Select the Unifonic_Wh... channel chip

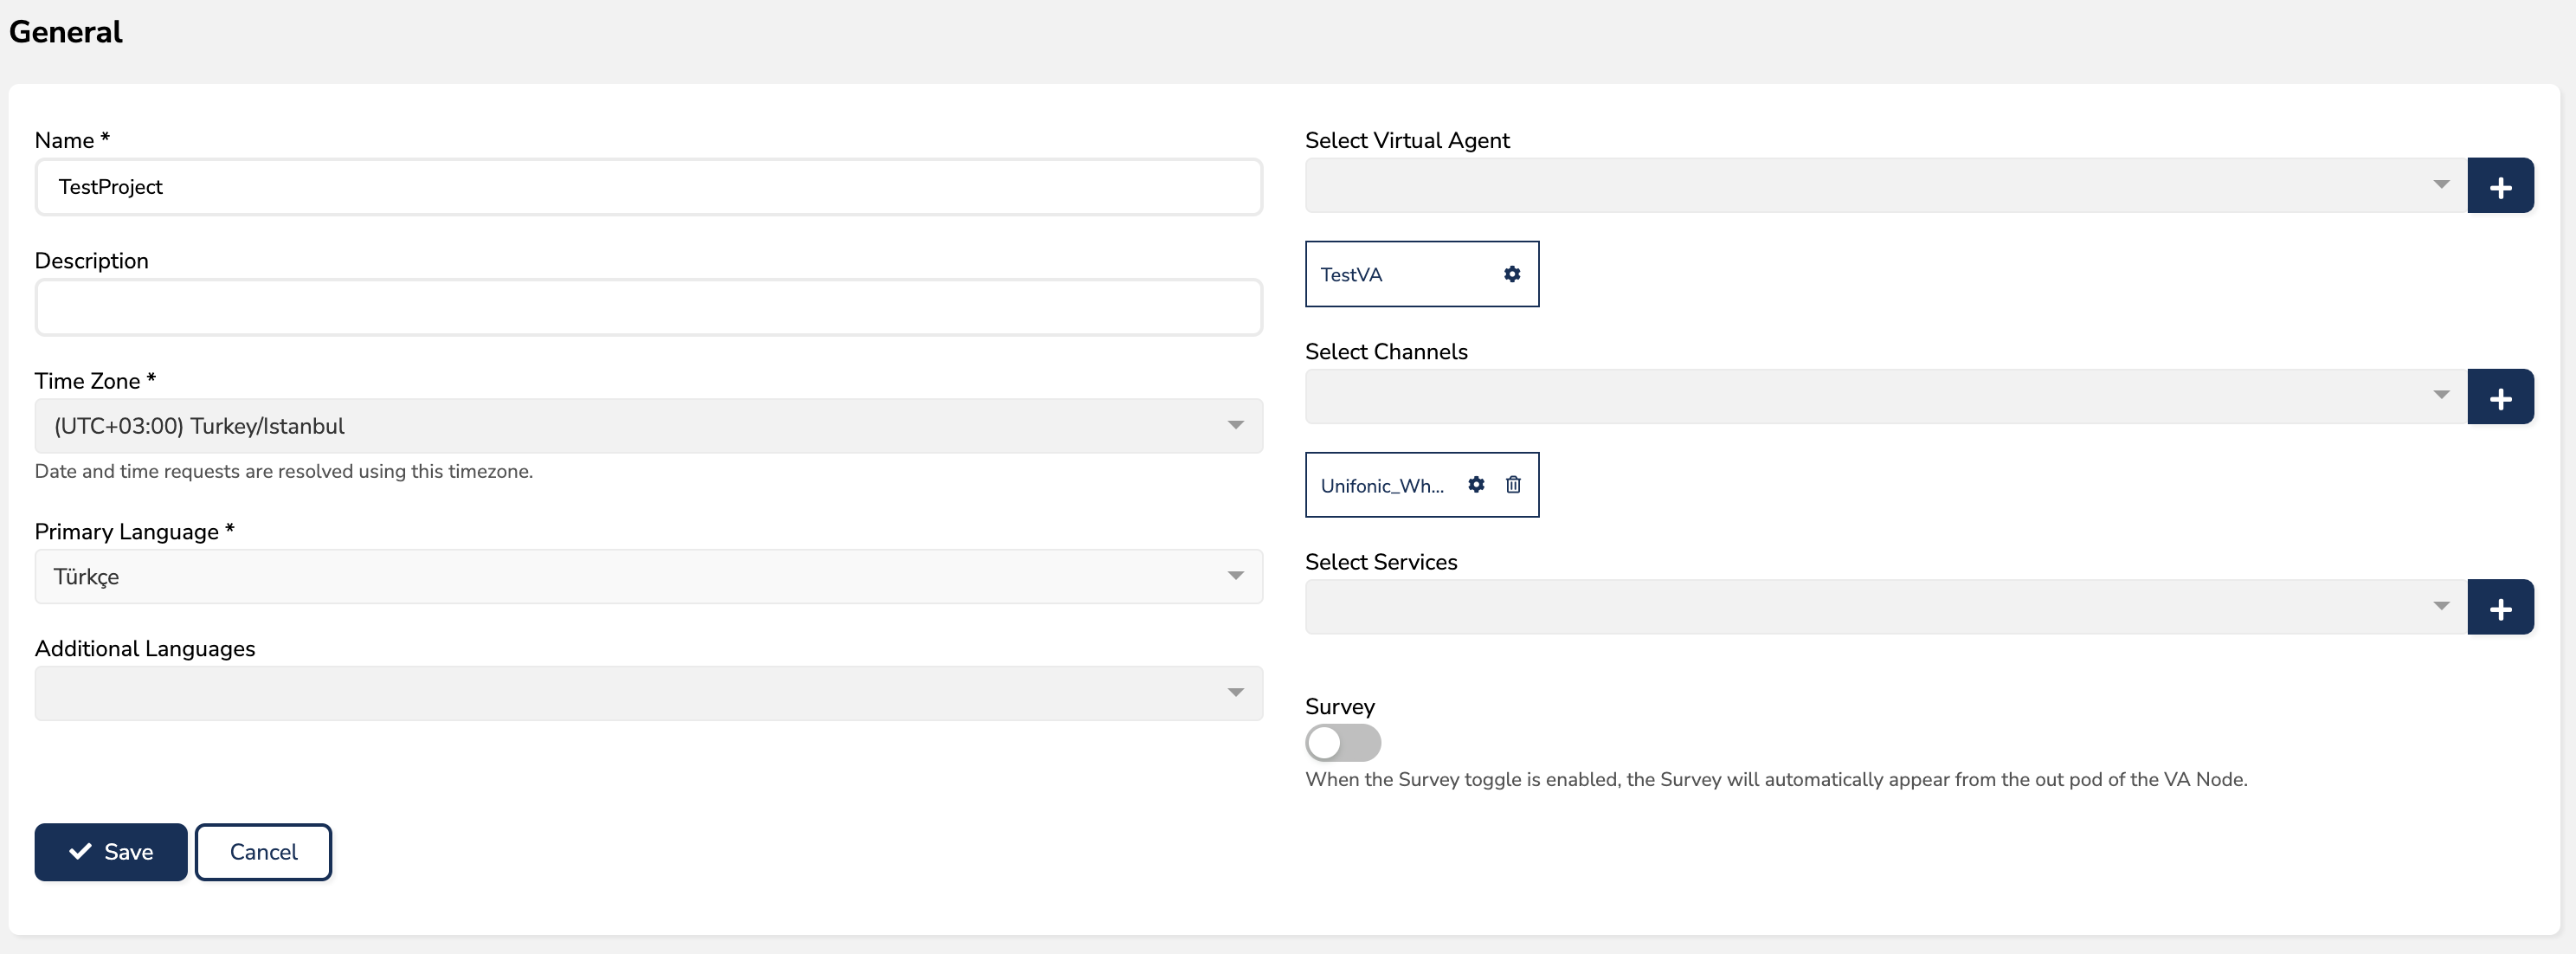tap(1381, 486)
